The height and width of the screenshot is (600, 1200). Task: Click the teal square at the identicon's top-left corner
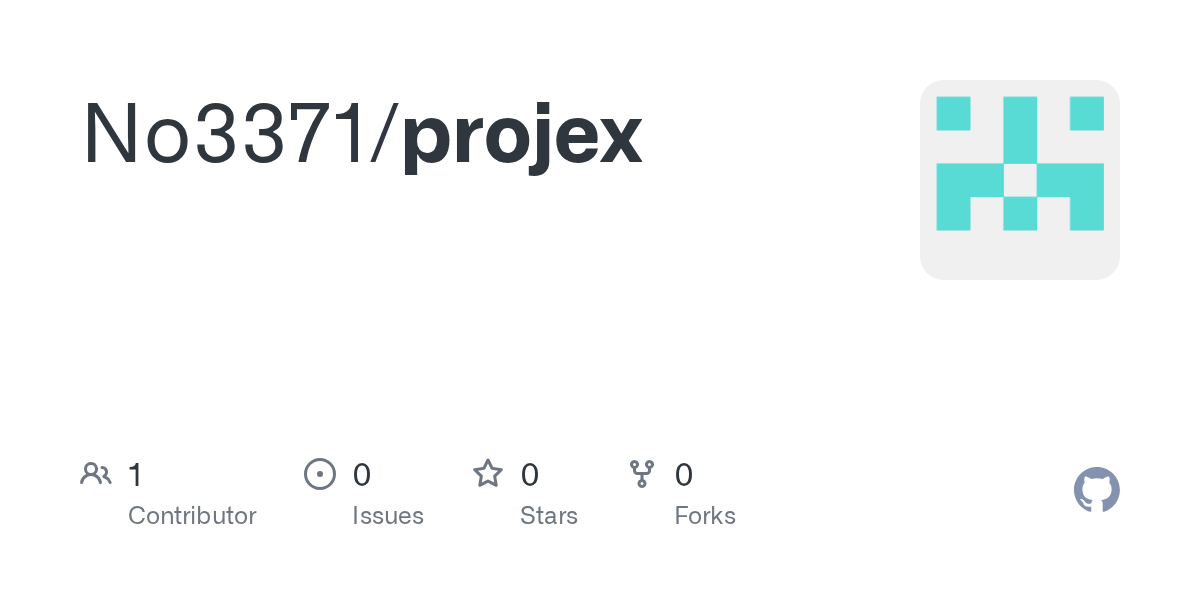953,113
